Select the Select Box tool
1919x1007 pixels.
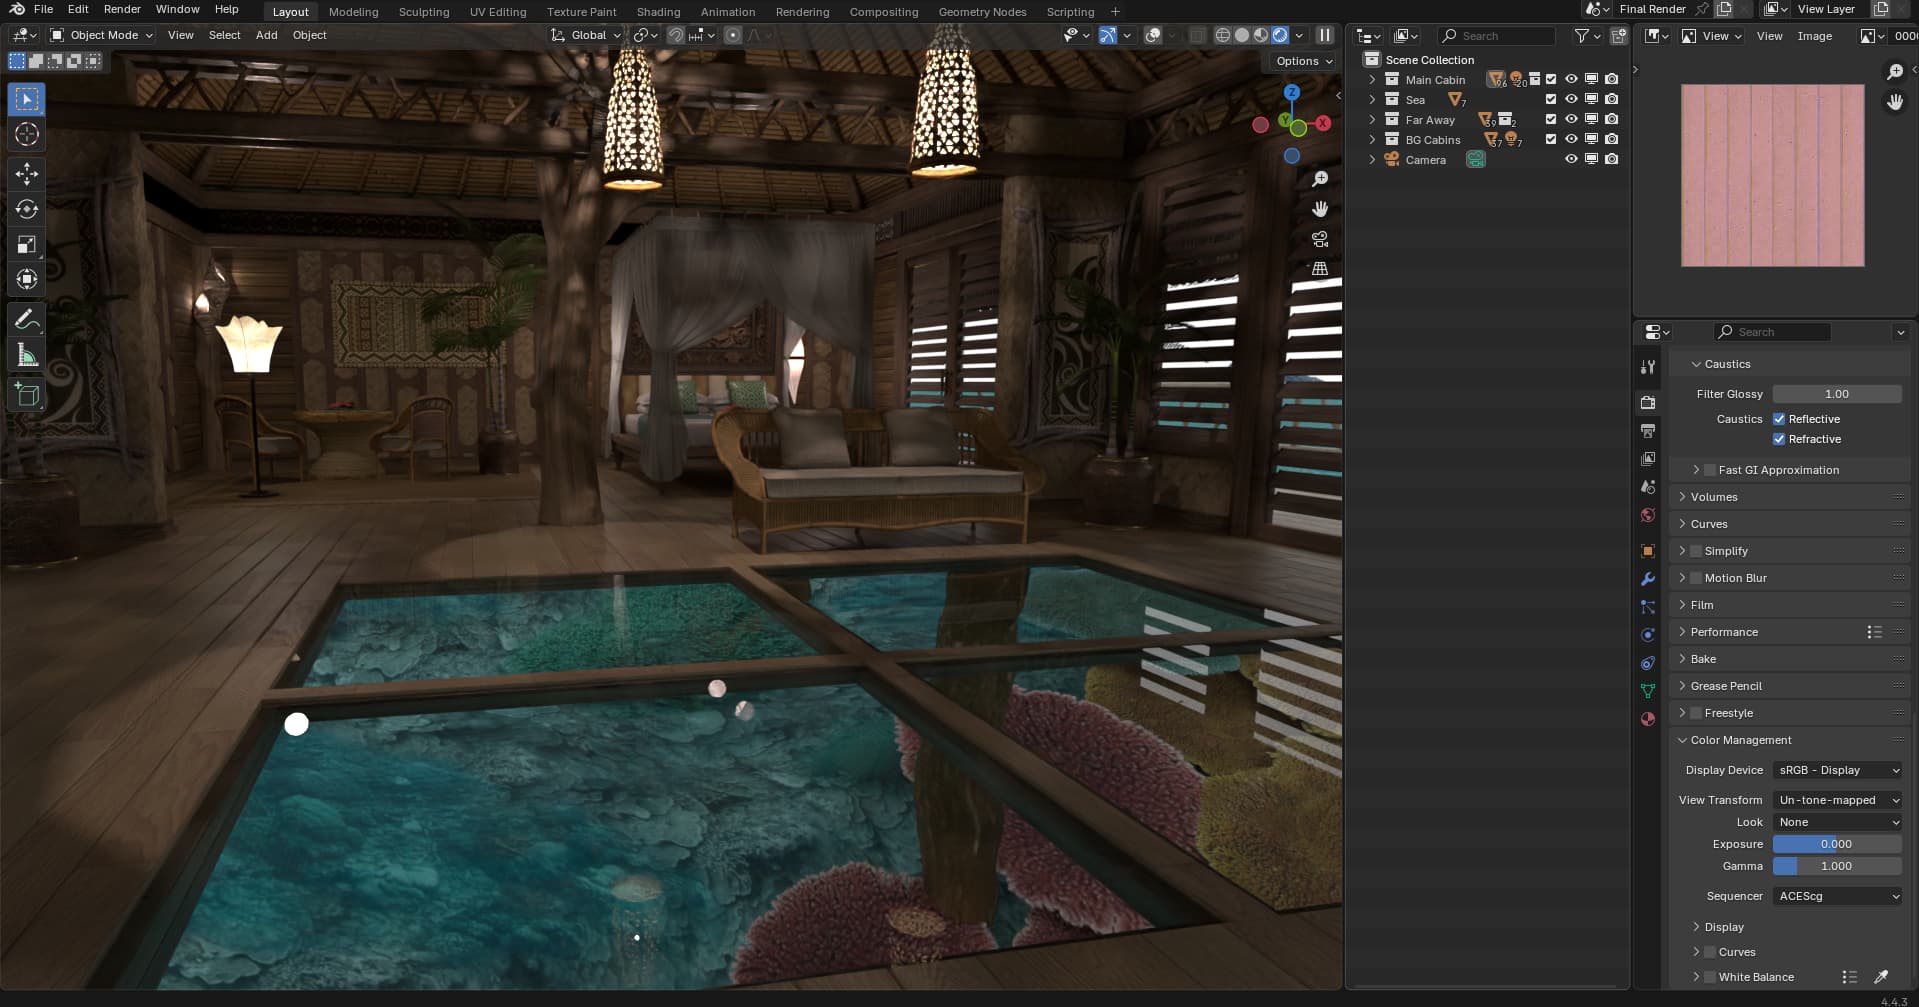pos(27,99)
